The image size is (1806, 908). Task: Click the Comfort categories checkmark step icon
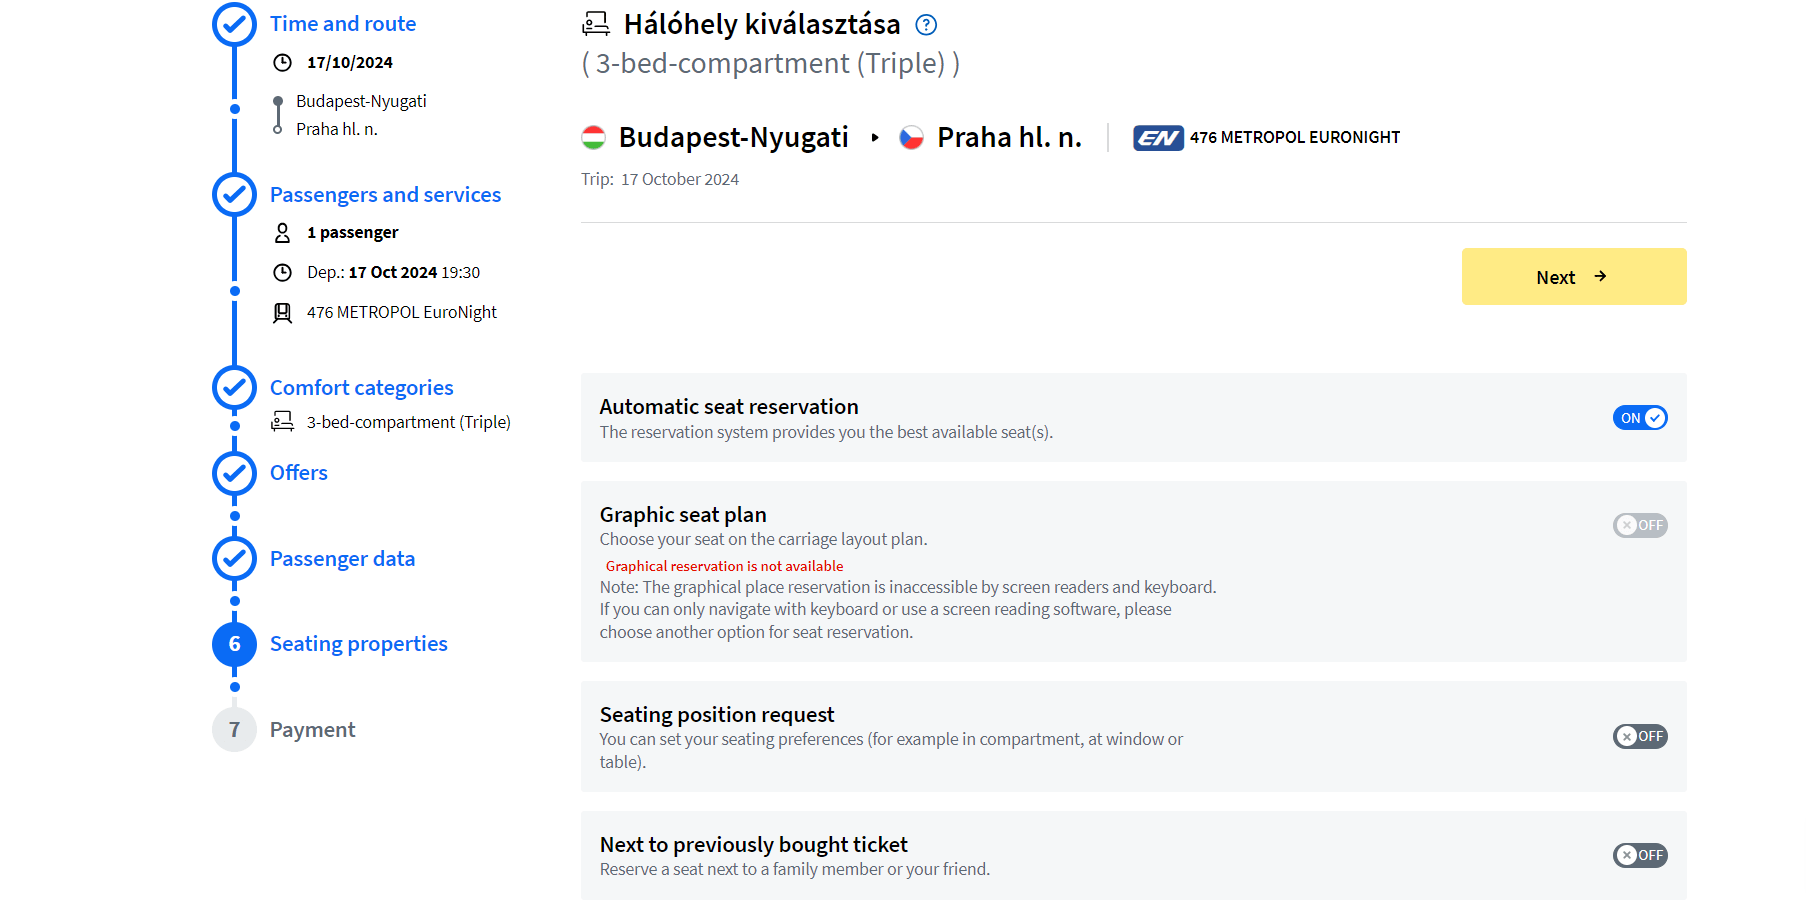point(235,388)
